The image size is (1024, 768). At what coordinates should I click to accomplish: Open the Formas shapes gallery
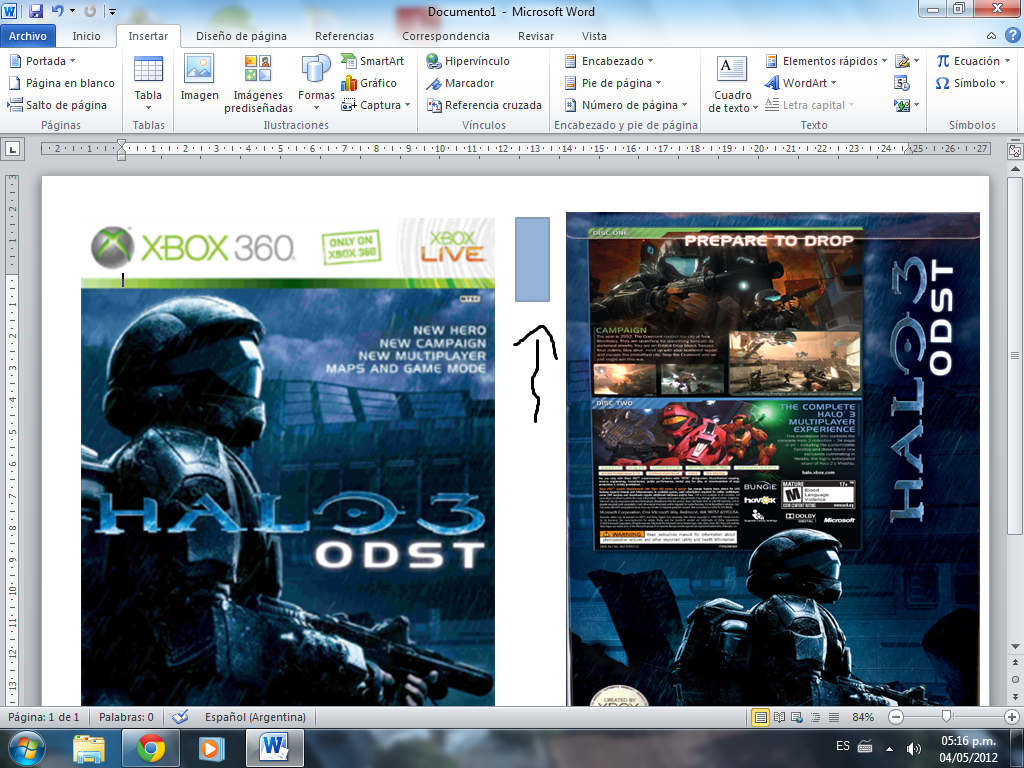coord(316,84)
